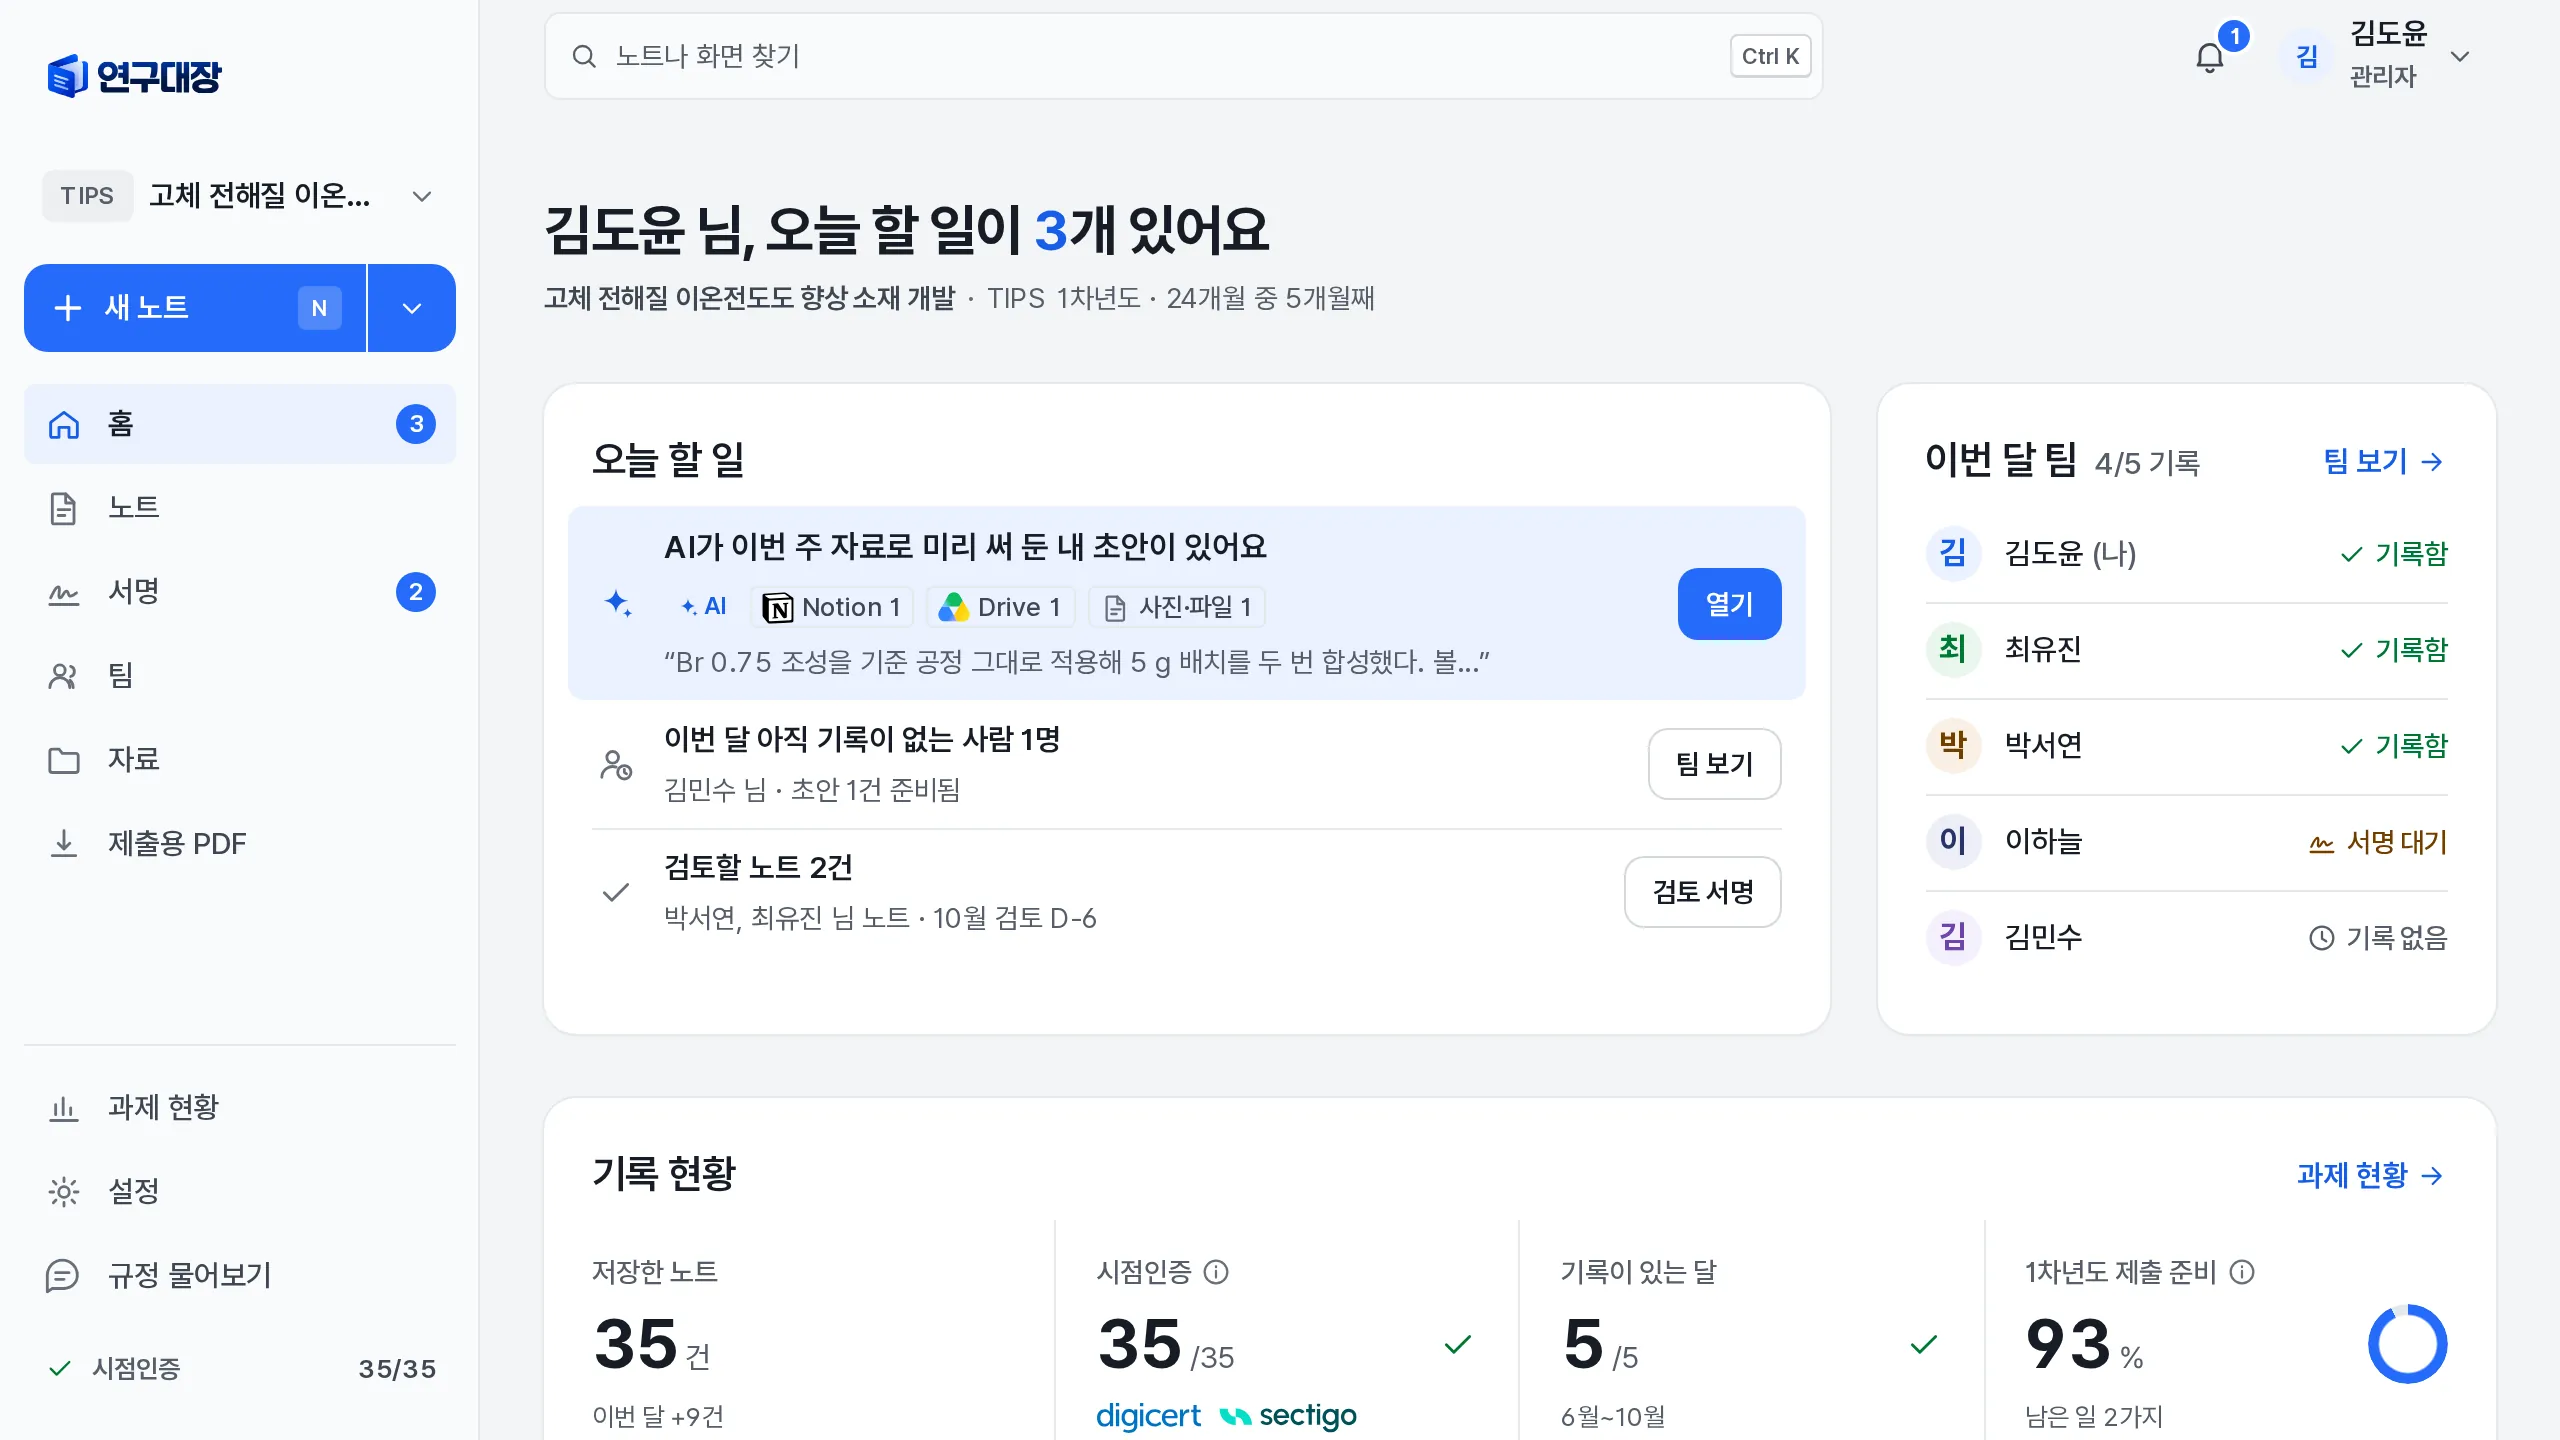
Task: Expand the user account chevron
Action: pyautogui.click(x=2461, y=57)
